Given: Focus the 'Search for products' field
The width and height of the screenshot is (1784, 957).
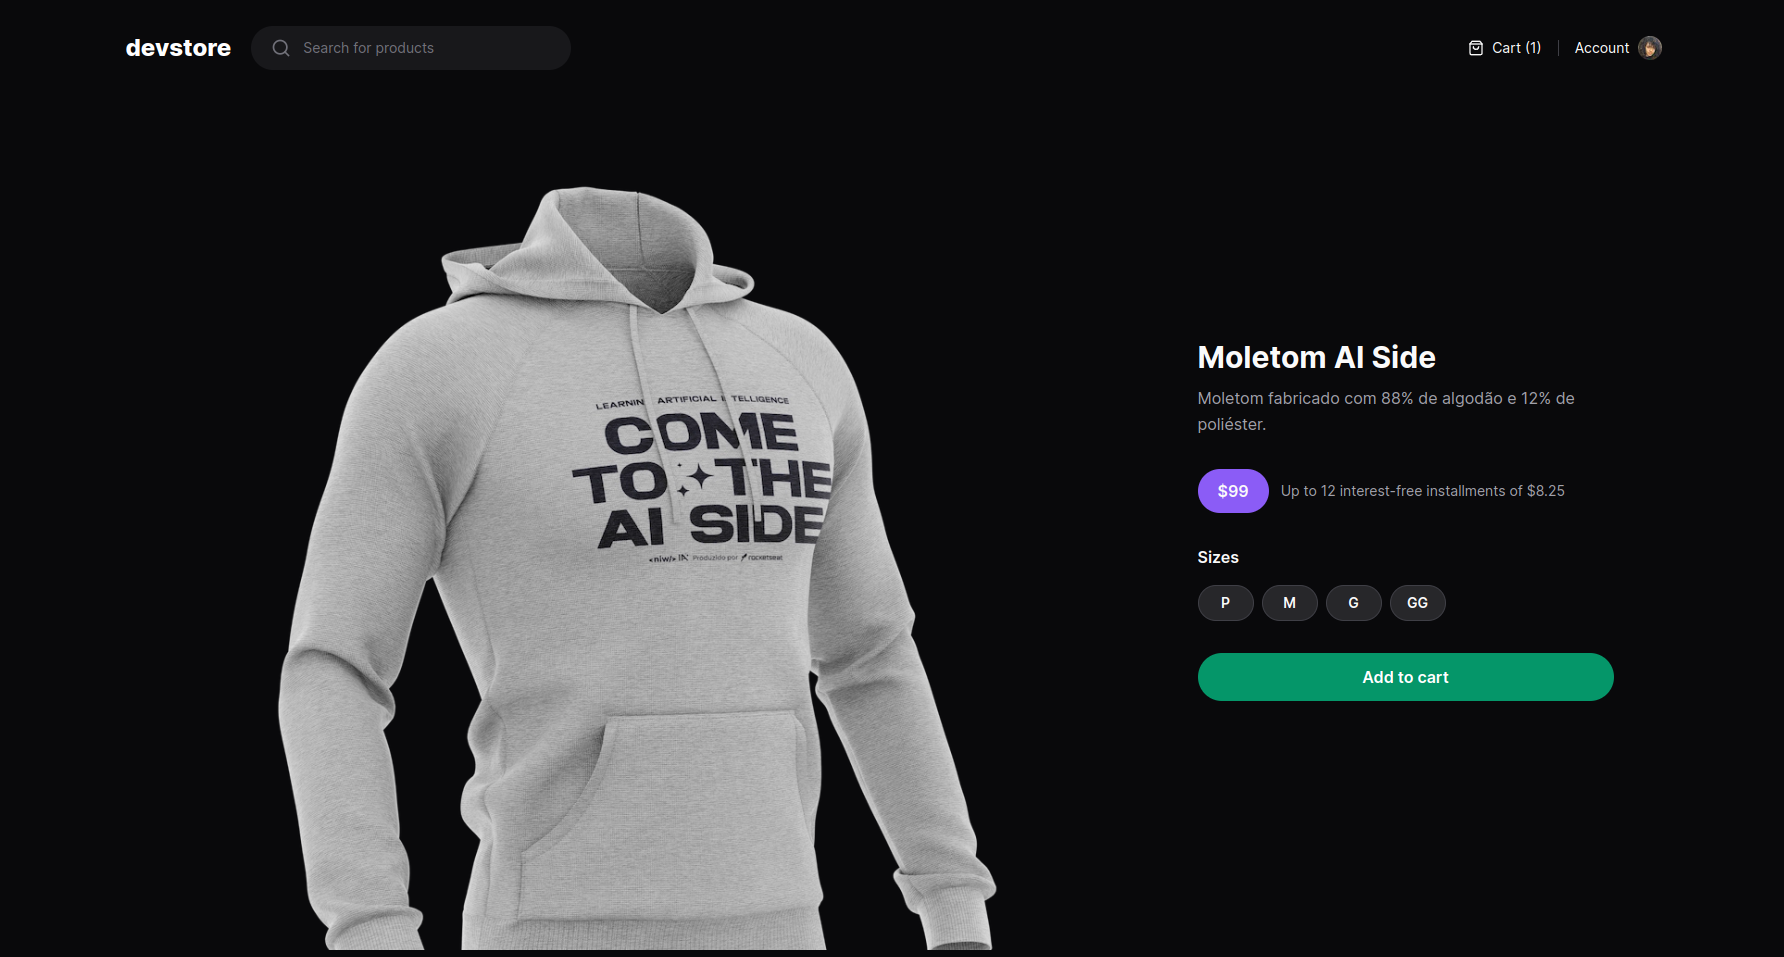Looking at the screenshot, I should click(411, 48).
